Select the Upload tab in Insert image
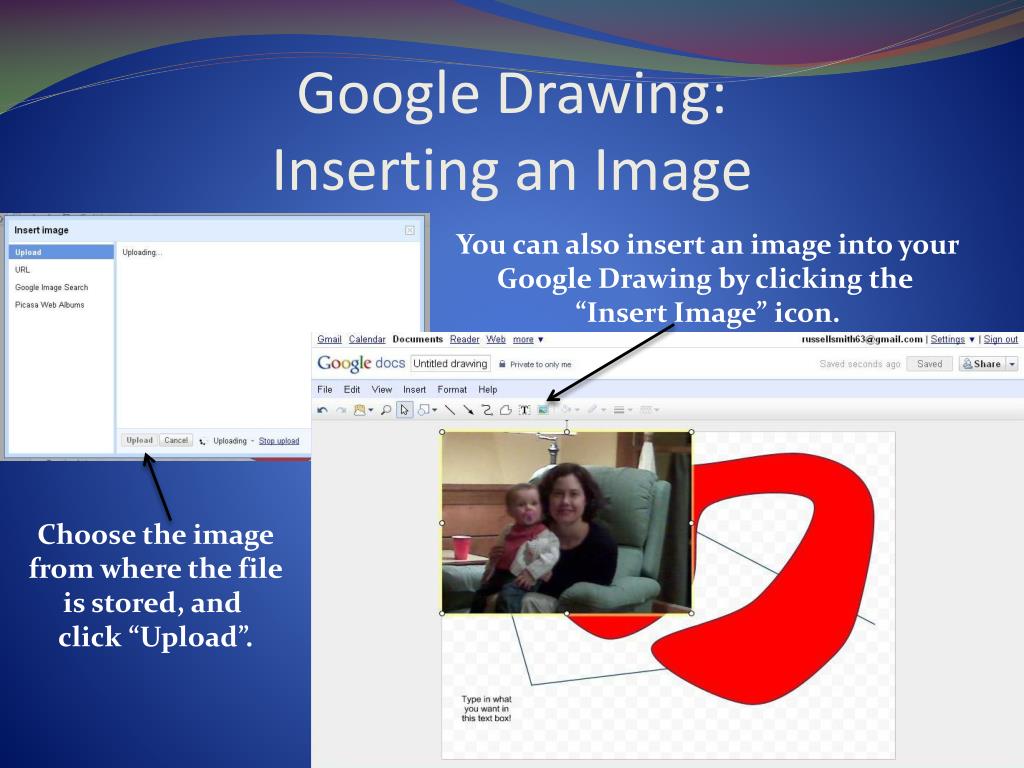The height and width of the screenshot is (768, 1024). click(x=61, y=252)
